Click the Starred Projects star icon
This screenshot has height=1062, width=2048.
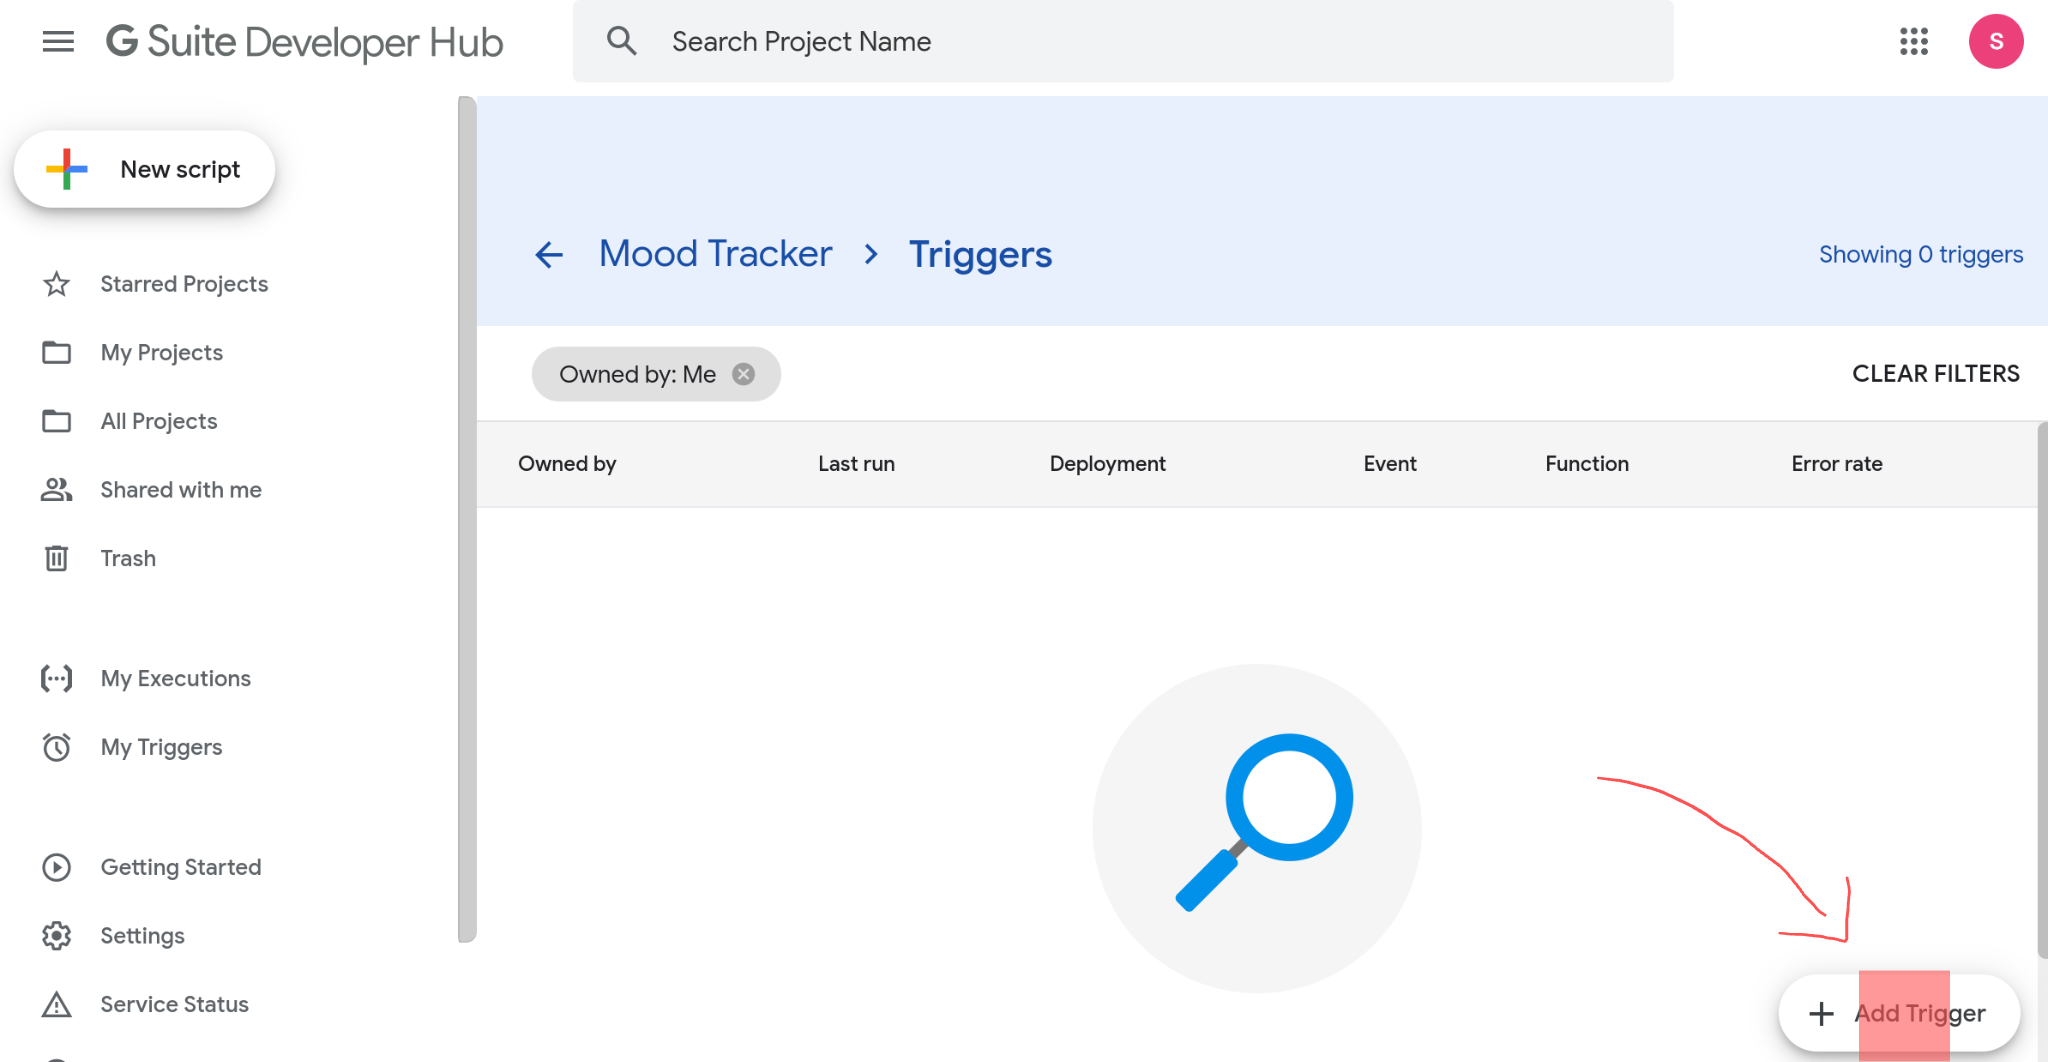click(57, 284)
